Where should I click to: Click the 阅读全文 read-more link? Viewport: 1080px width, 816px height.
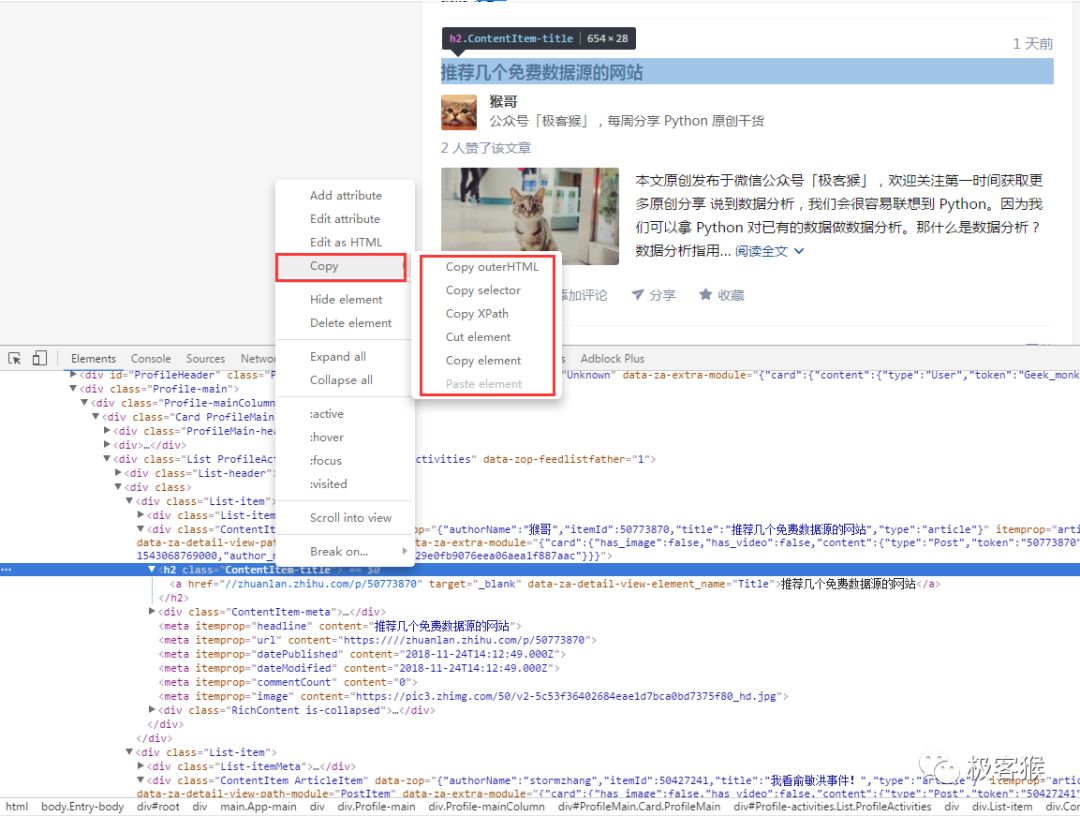pos(769,251)
